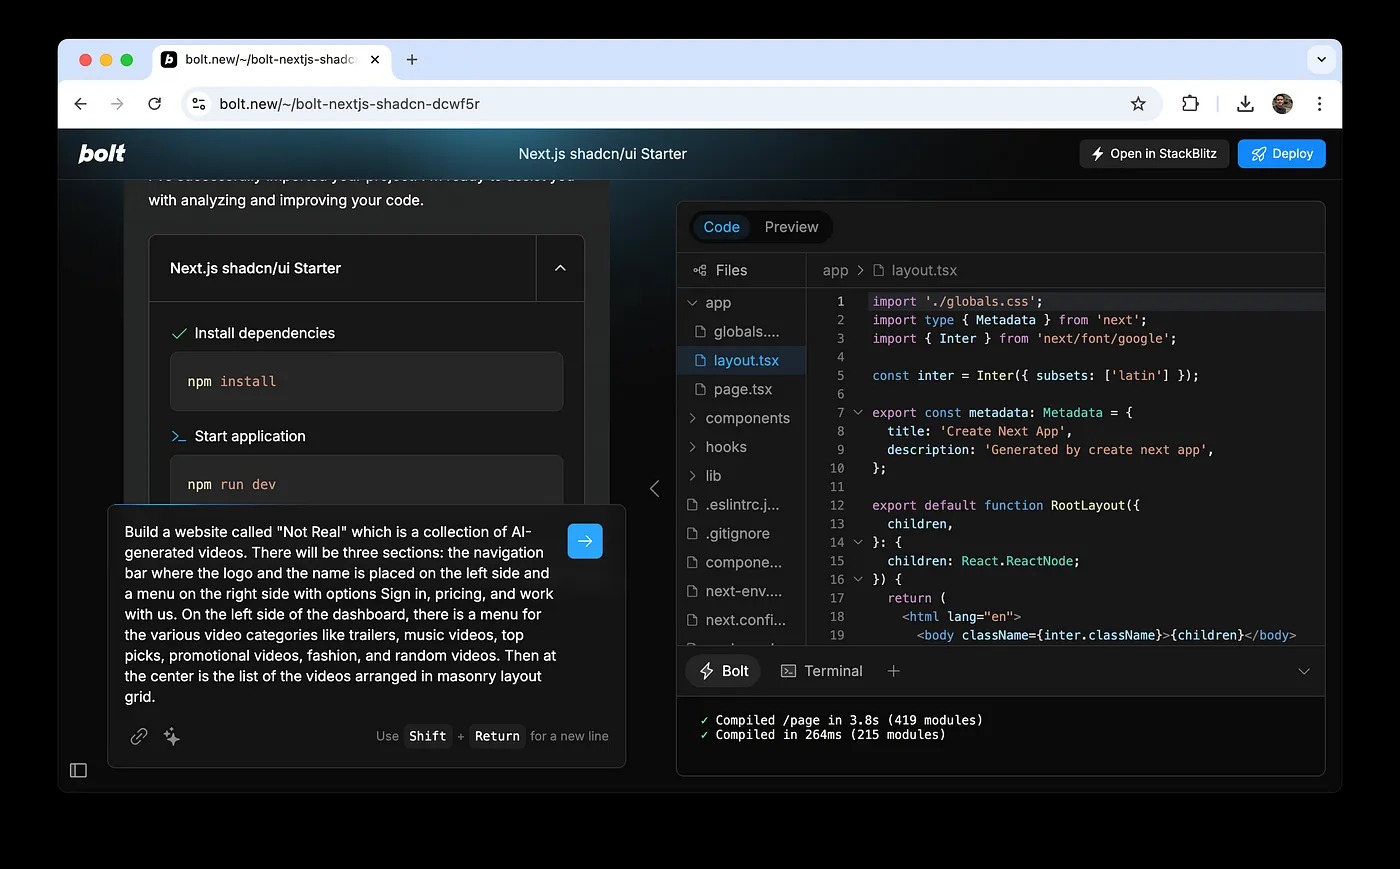Fold code at line 14
This screenshot has width=1400, height=869.
click(858, 542)
